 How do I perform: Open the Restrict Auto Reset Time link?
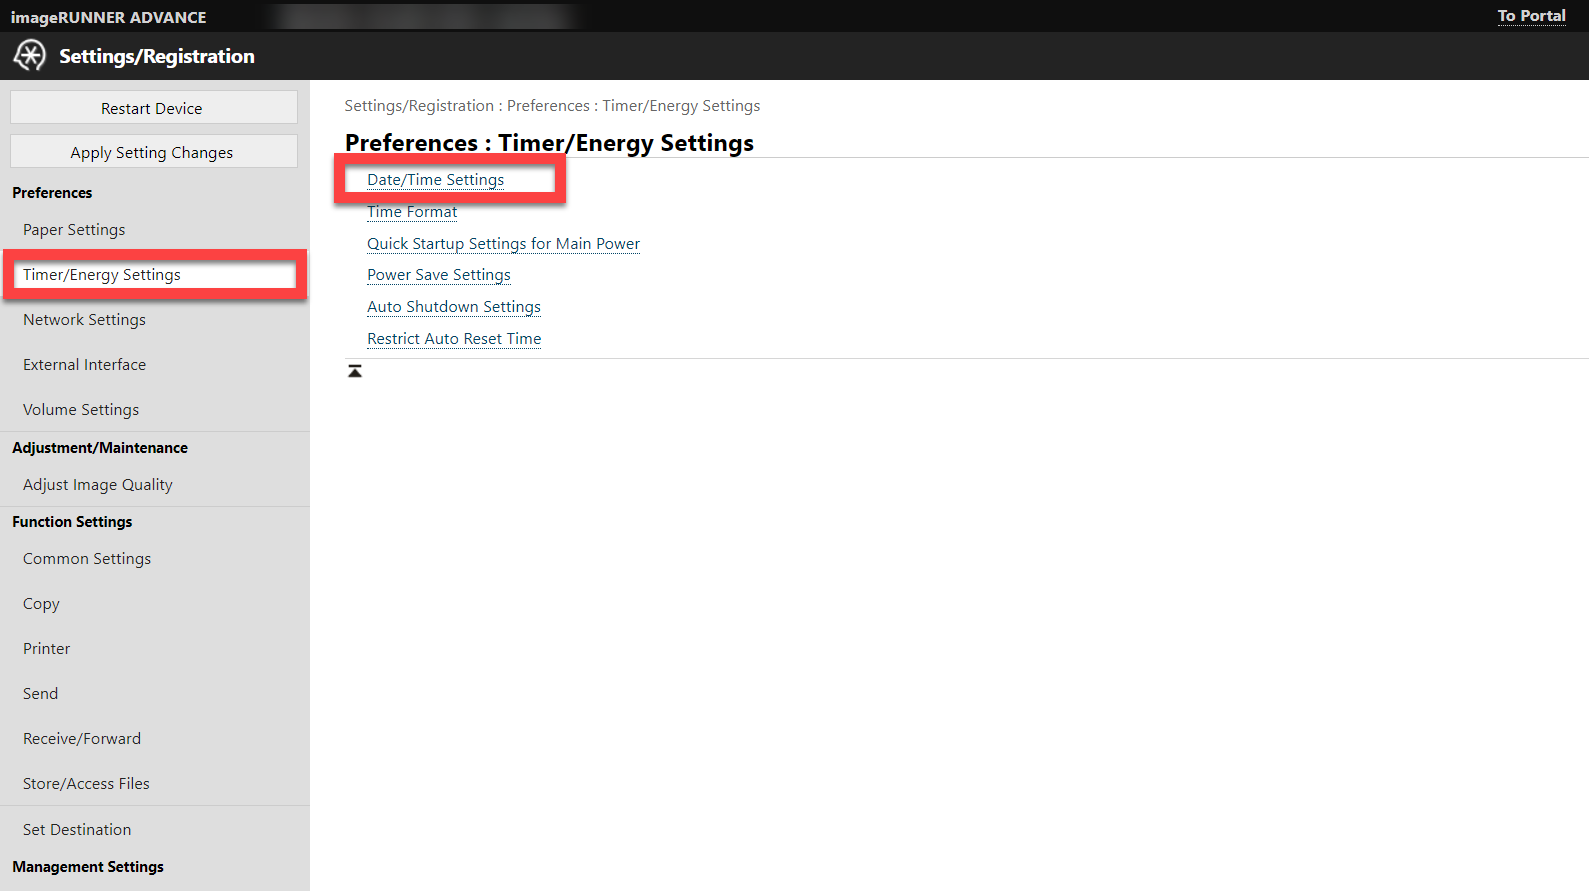(454, 339)
